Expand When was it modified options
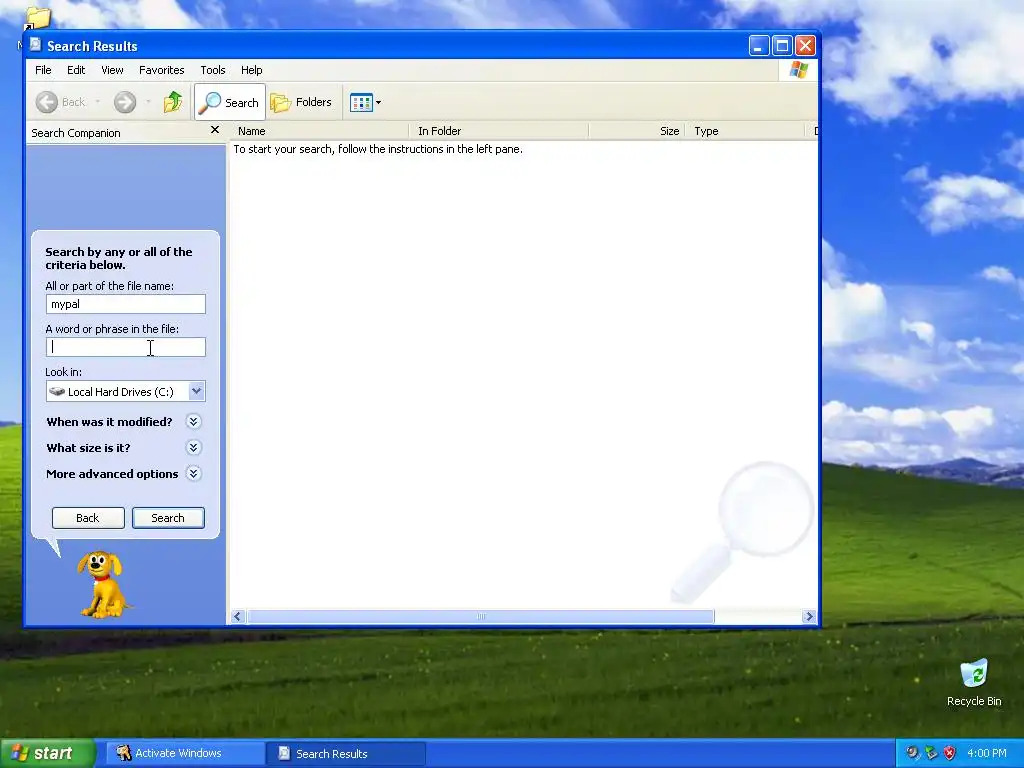 click(193, 421)
